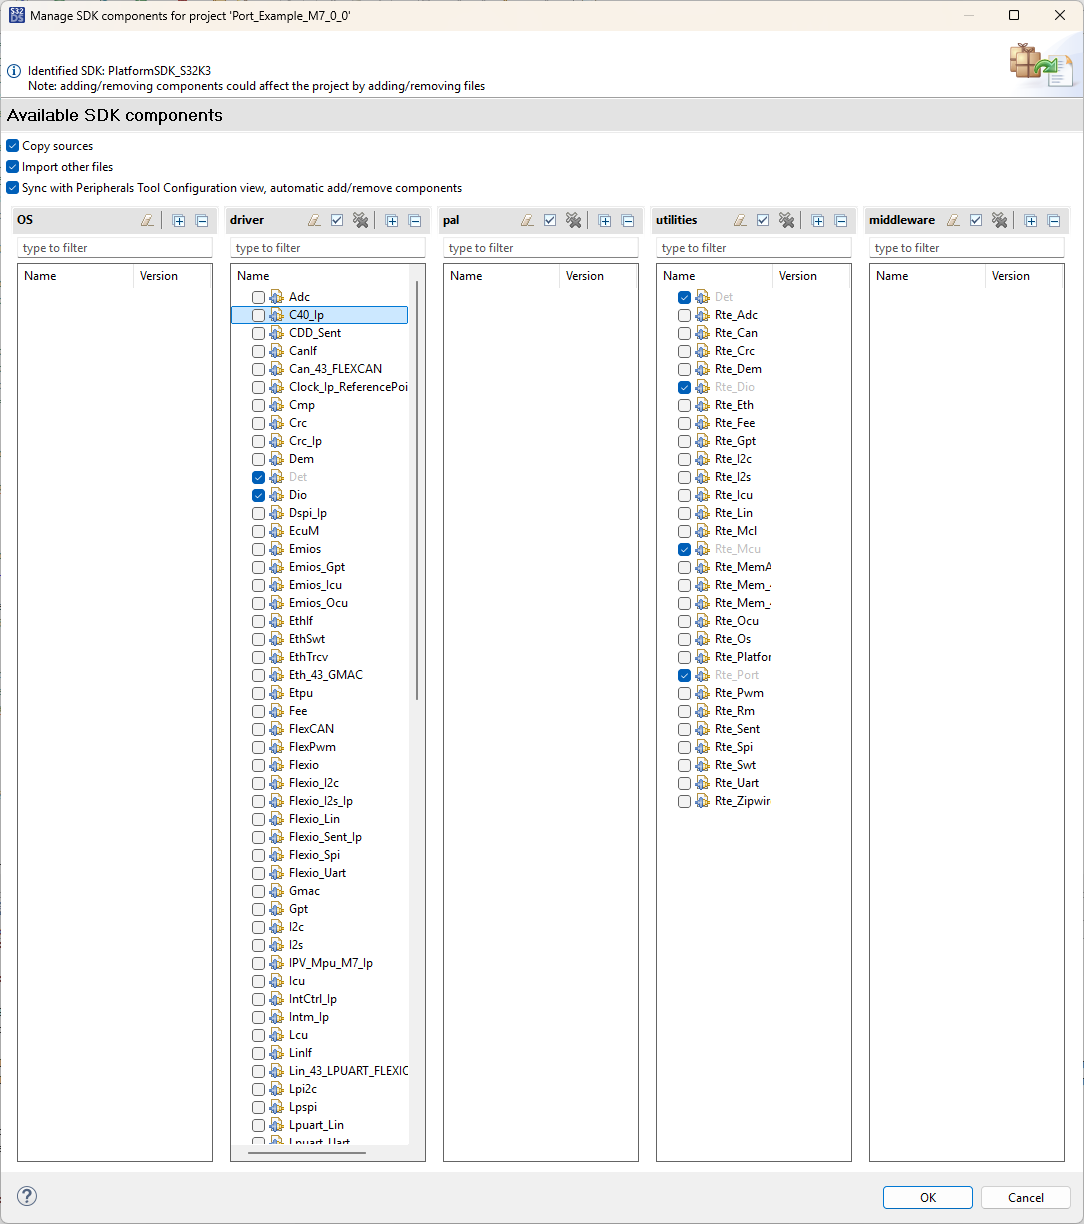1084x1224 pixels.
Task: Confirm changes with the OK button
Action: click(x=927, y=1197)
